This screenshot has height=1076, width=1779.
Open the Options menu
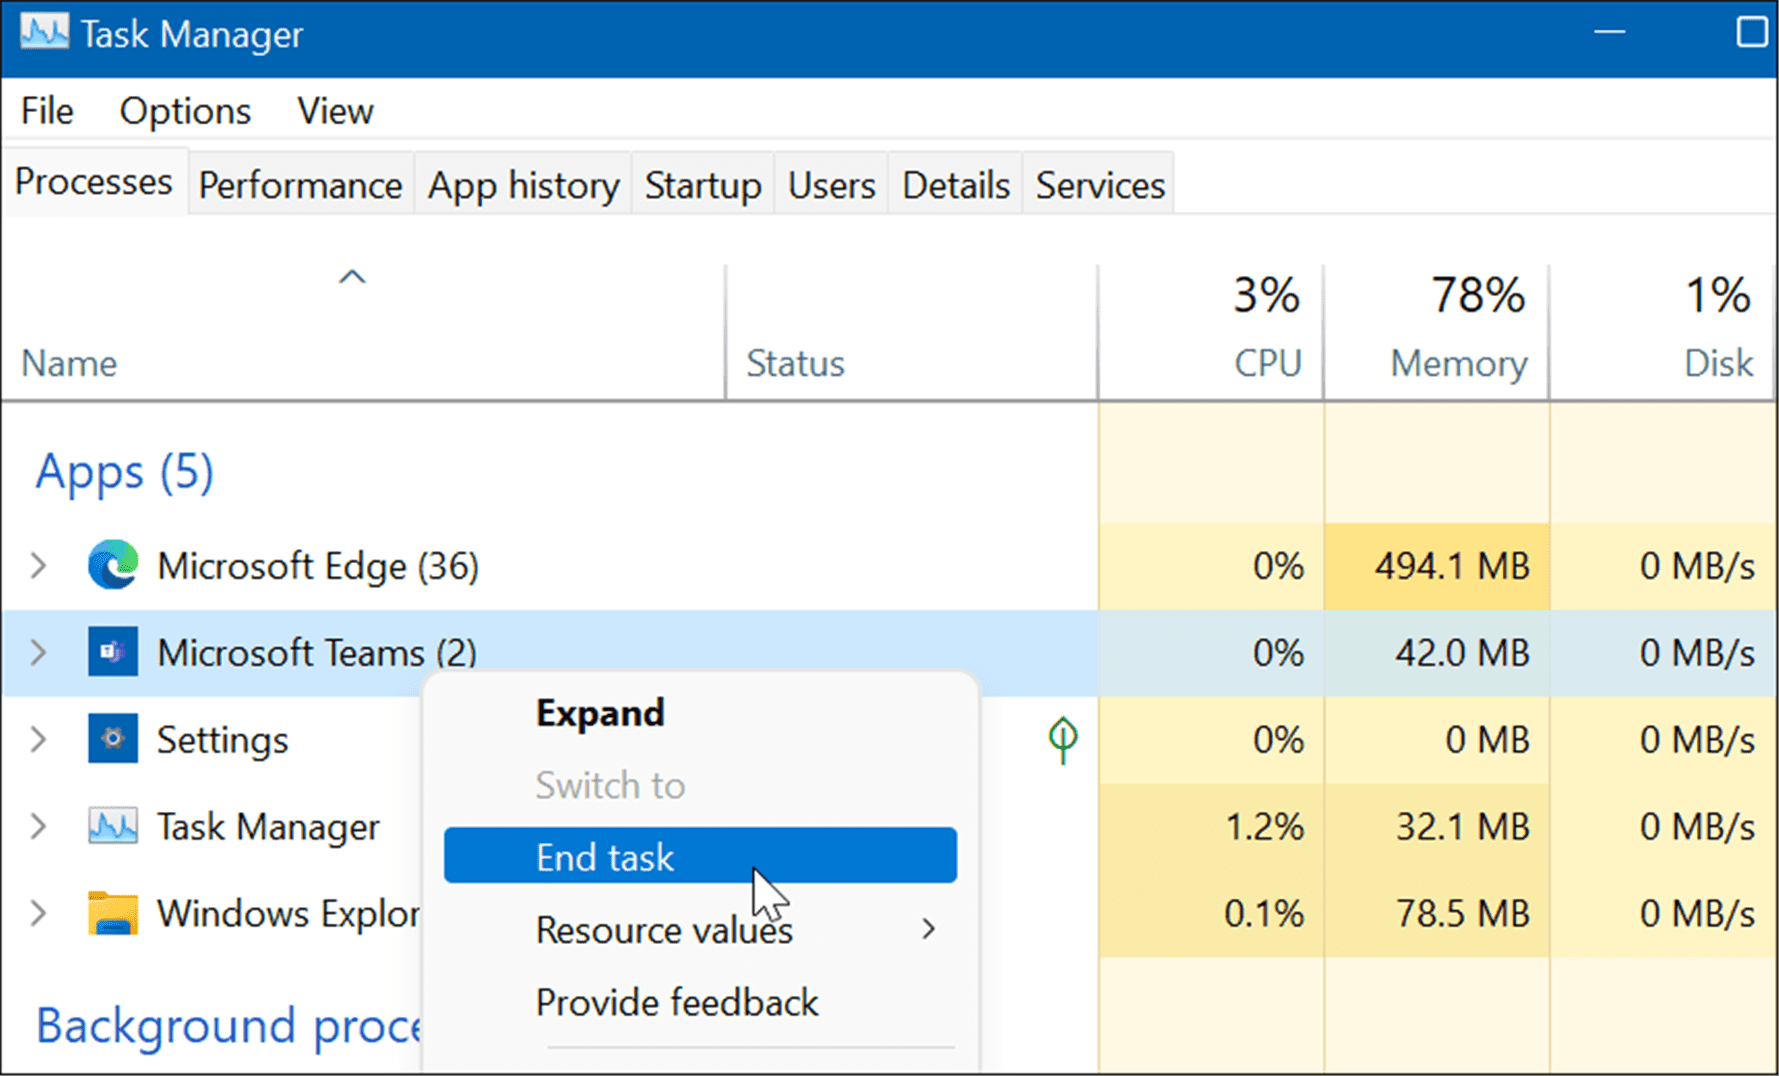click(x=184, y=110)
